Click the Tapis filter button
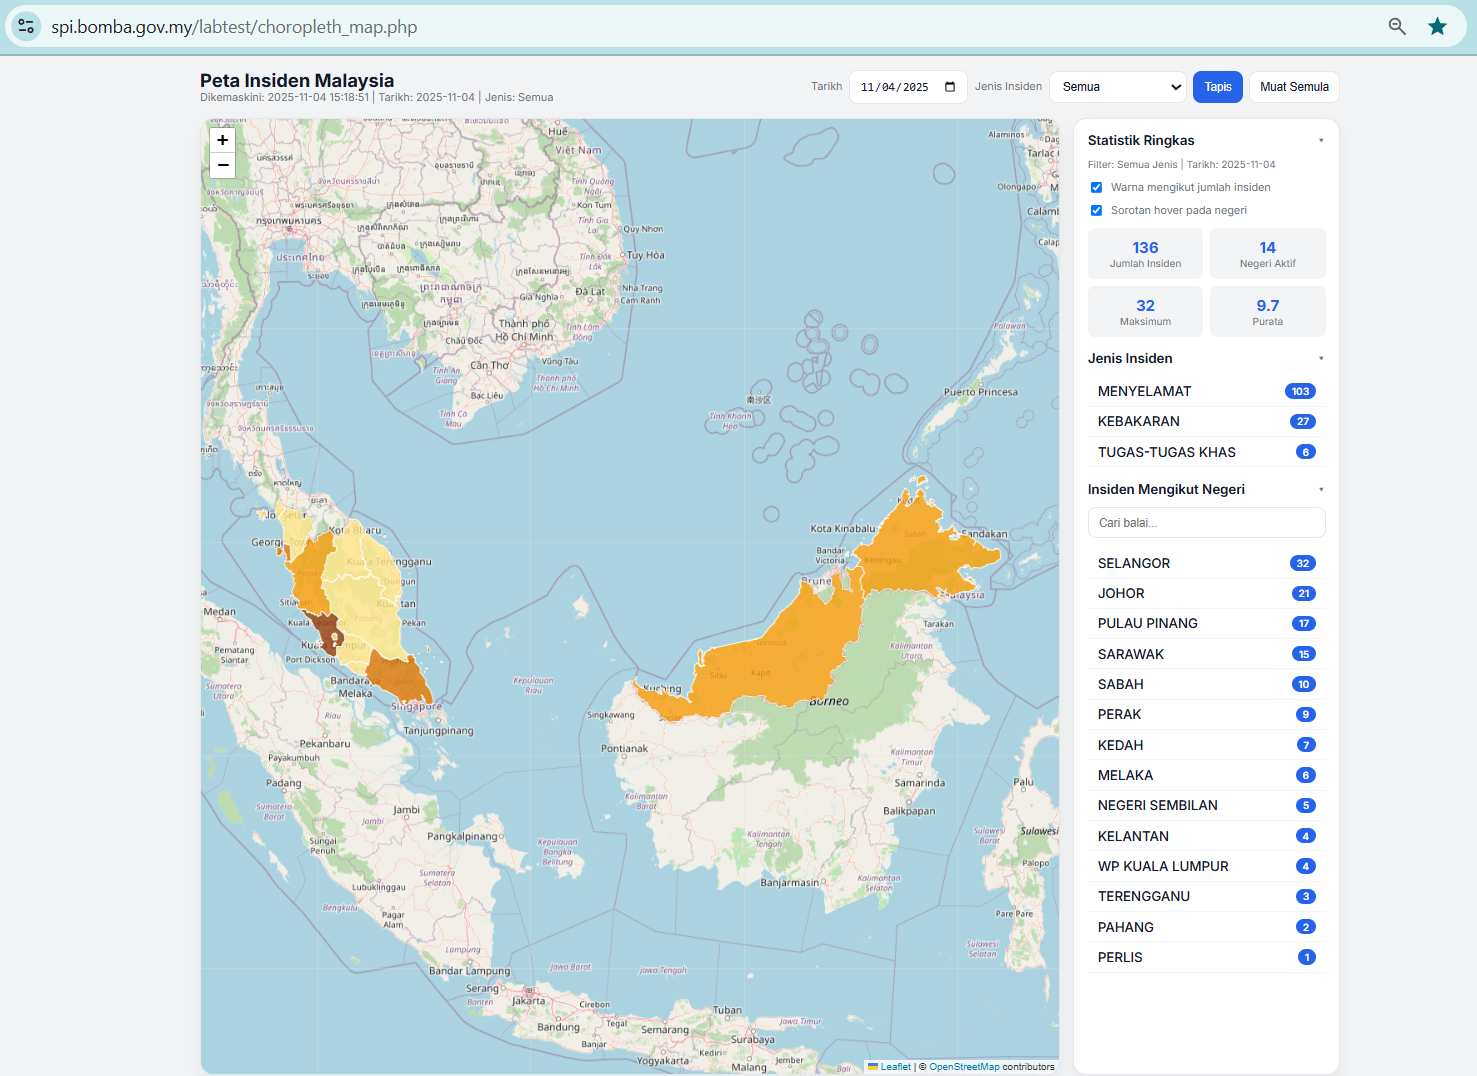1477x1076 pixels. click(x=1217, y=86)
